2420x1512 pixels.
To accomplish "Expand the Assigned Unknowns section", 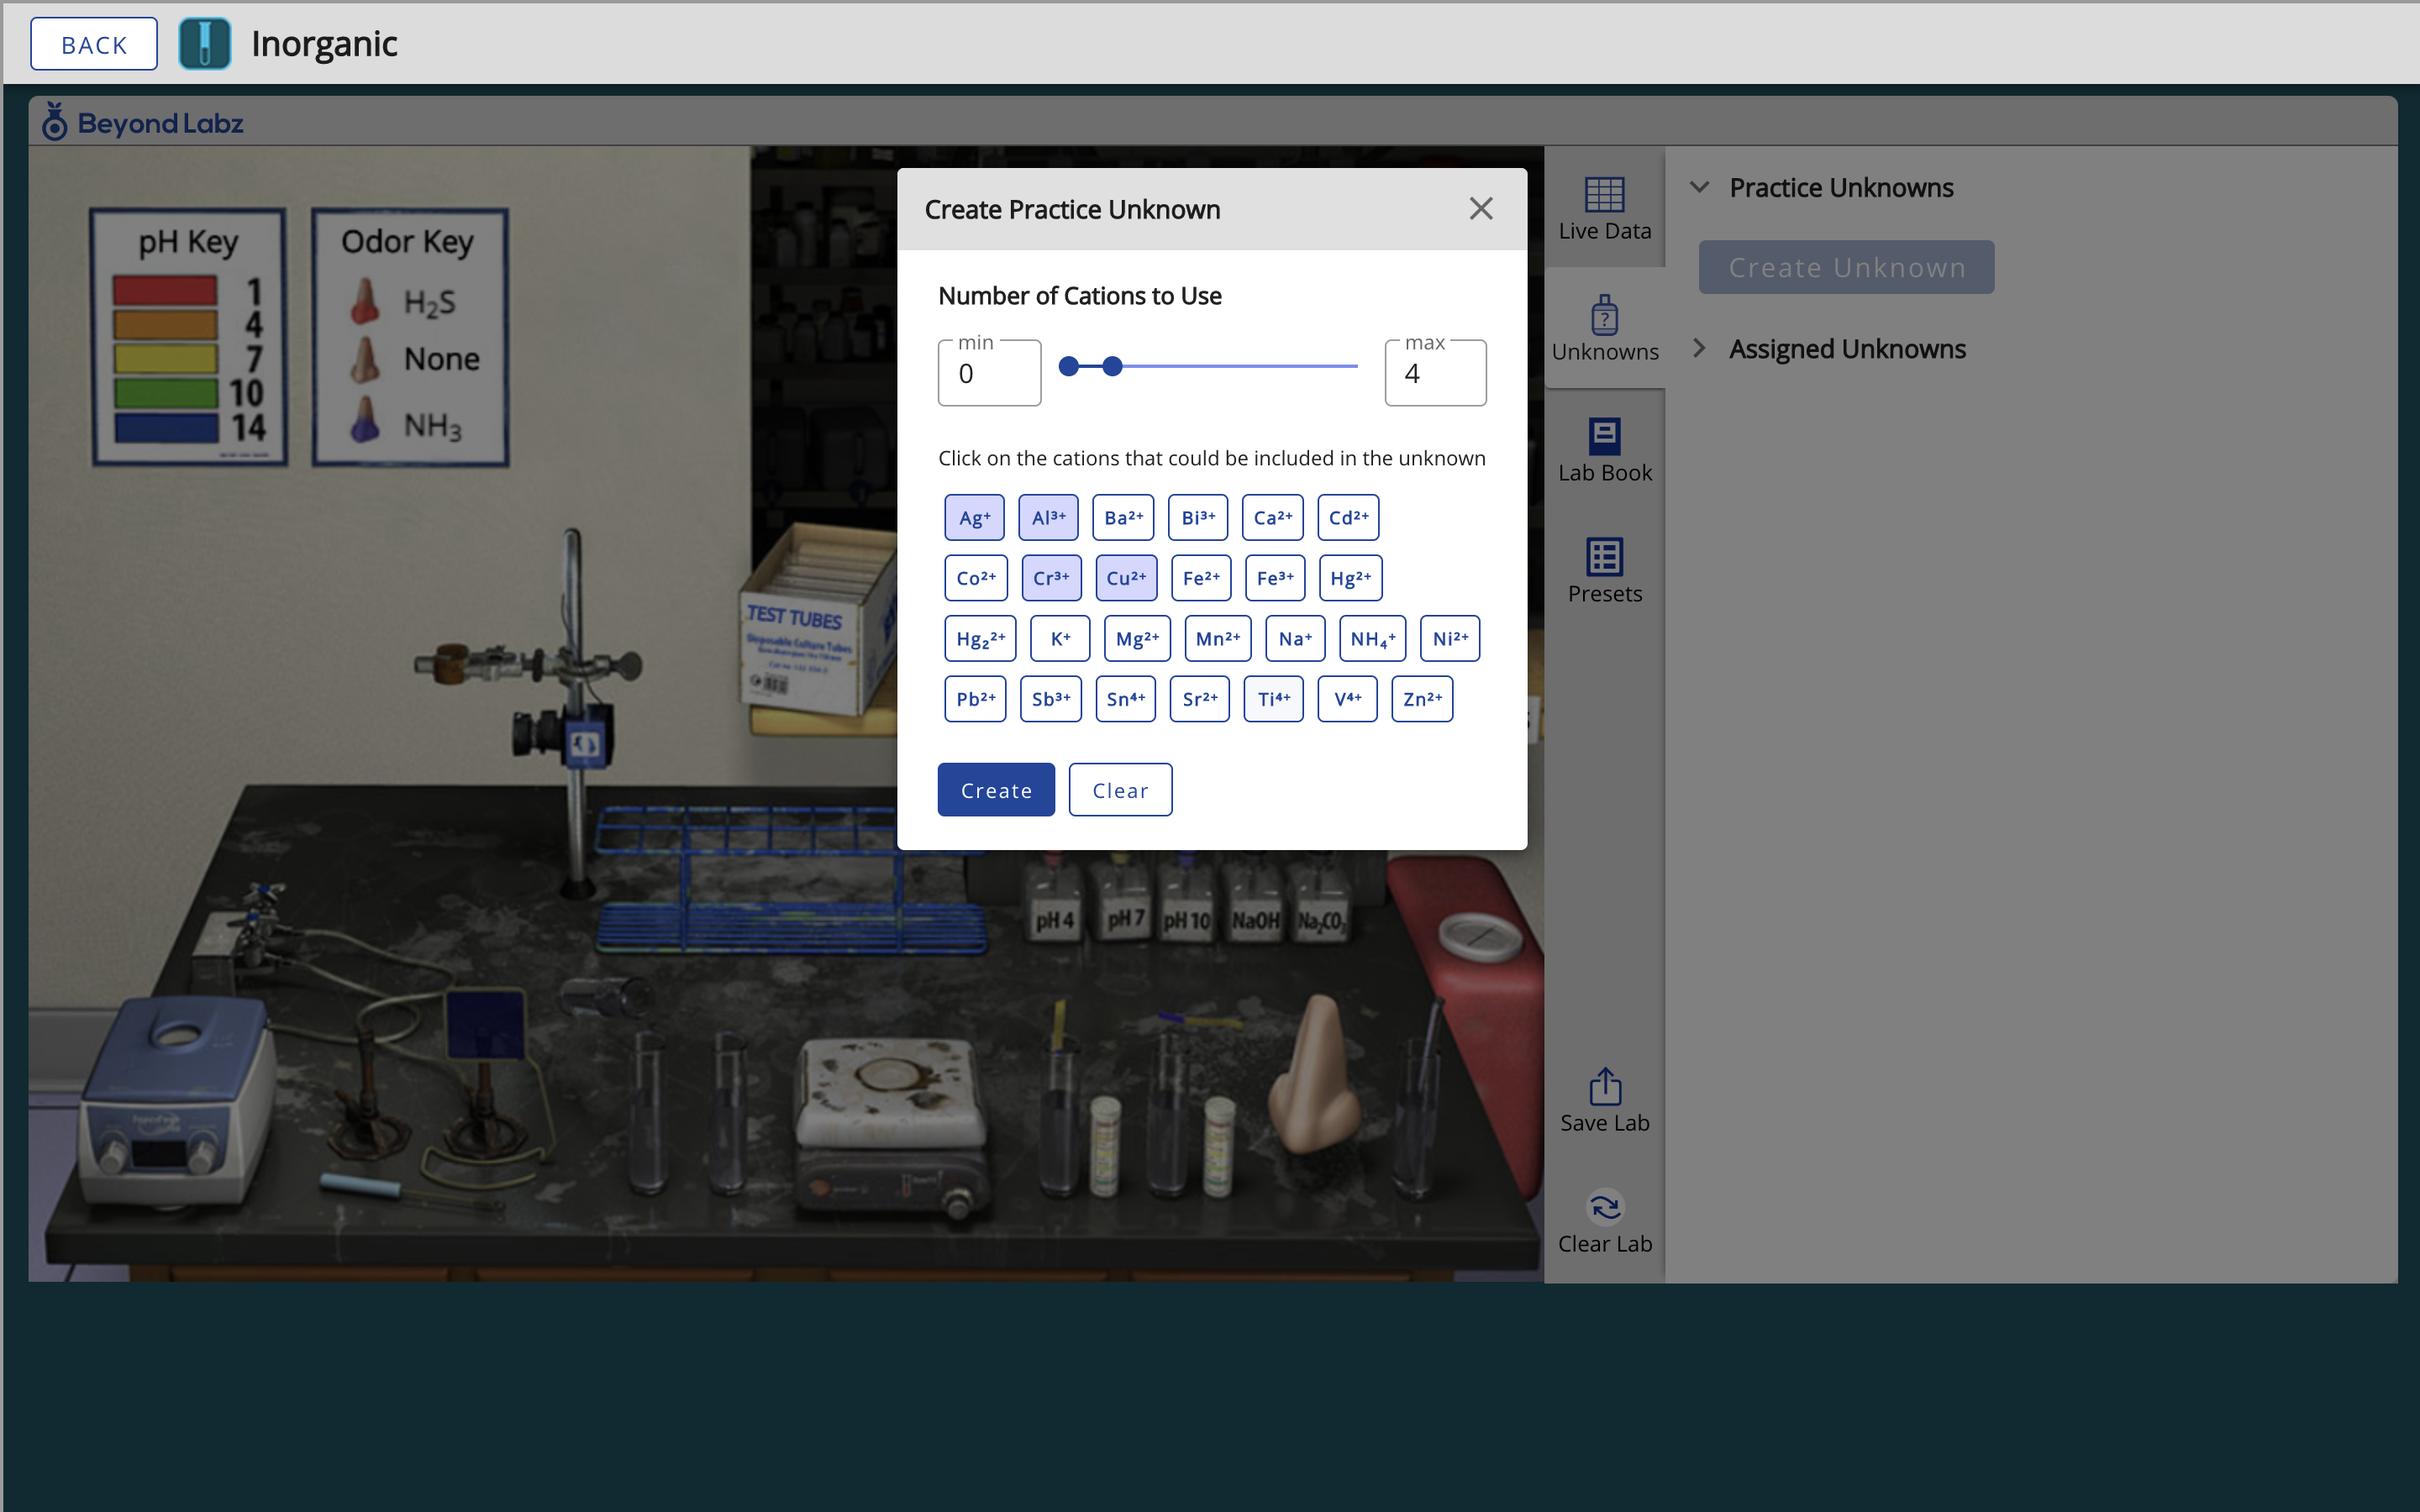I will click(1699, 348).
